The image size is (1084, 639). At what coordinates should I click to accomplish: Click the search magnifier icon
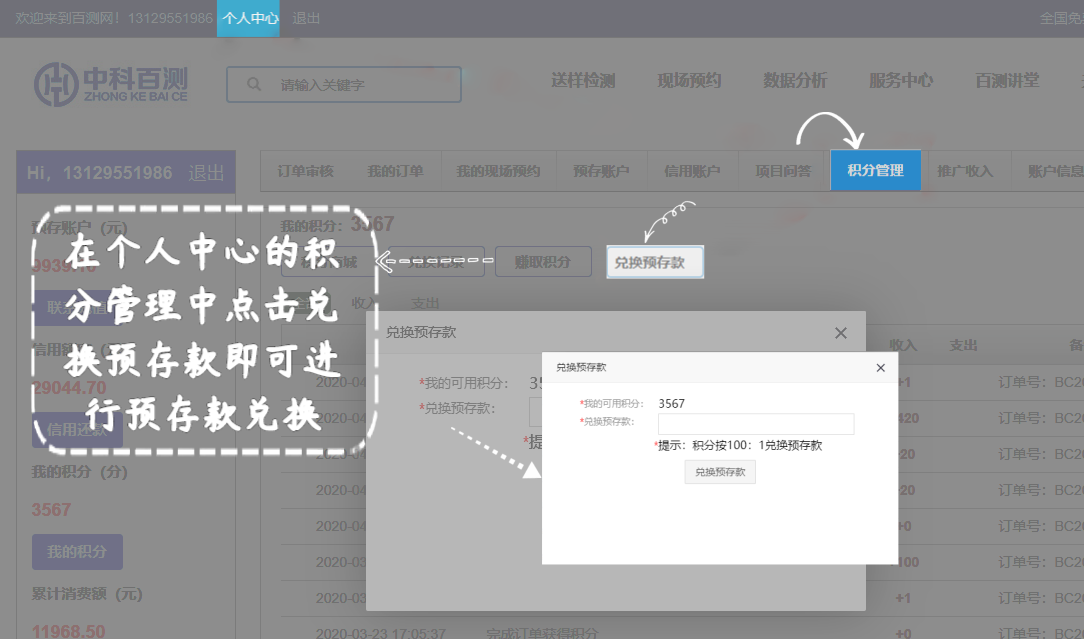coord(254,85)
